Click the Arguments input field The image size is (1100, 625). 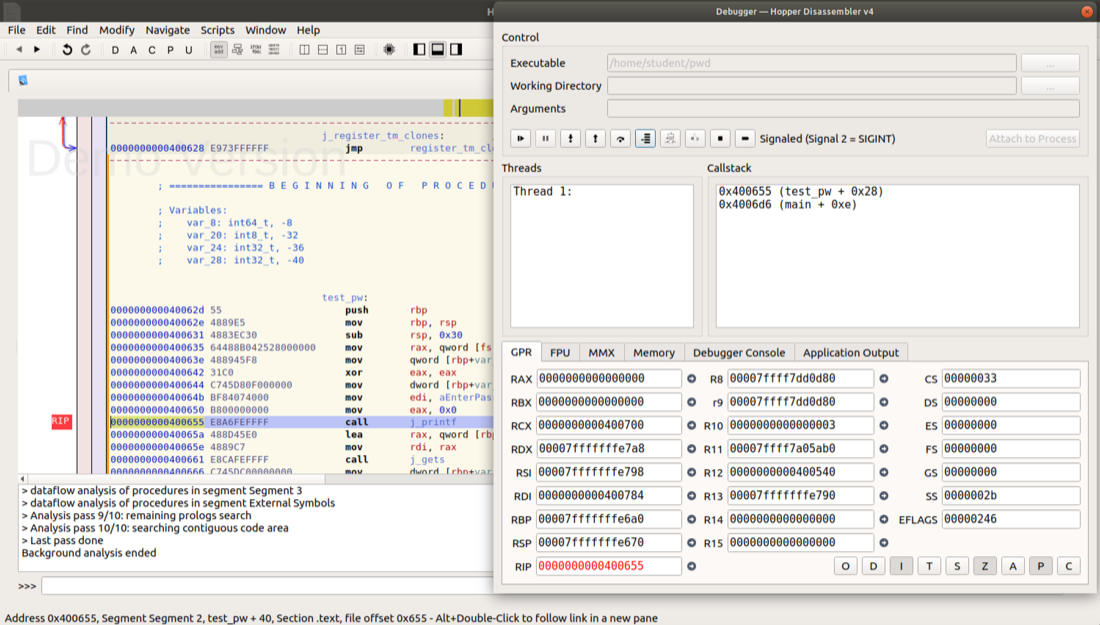(842, 109)
